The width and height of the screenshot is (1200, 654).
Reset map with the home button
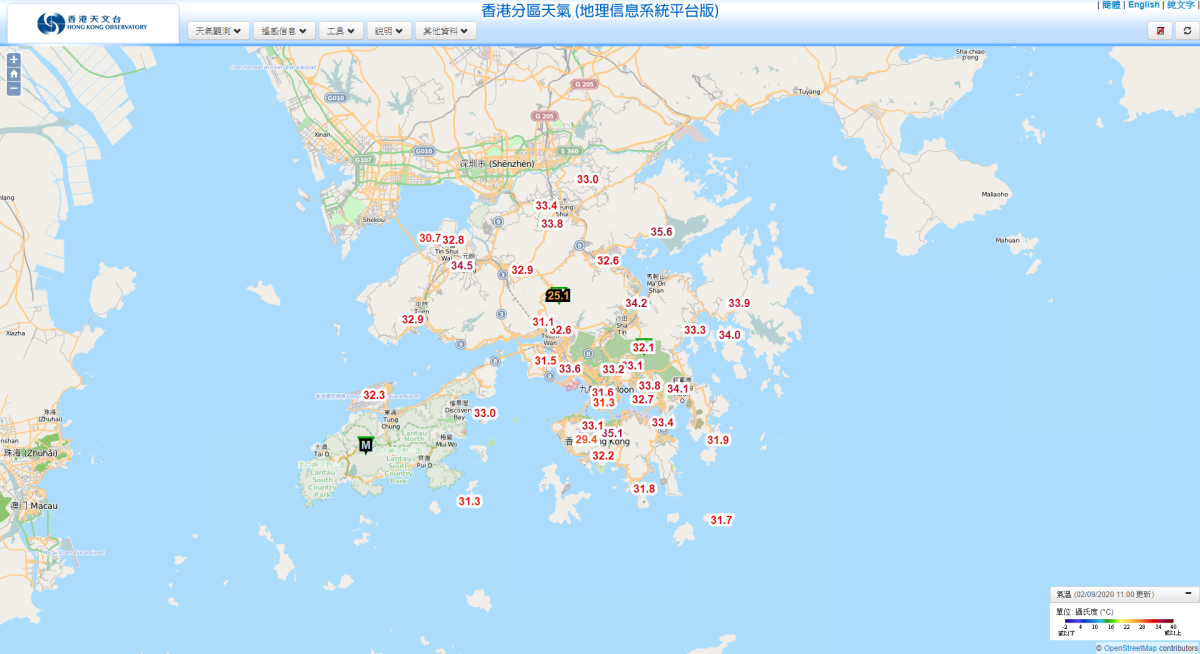pyautogui.click(x=14, y=74)
